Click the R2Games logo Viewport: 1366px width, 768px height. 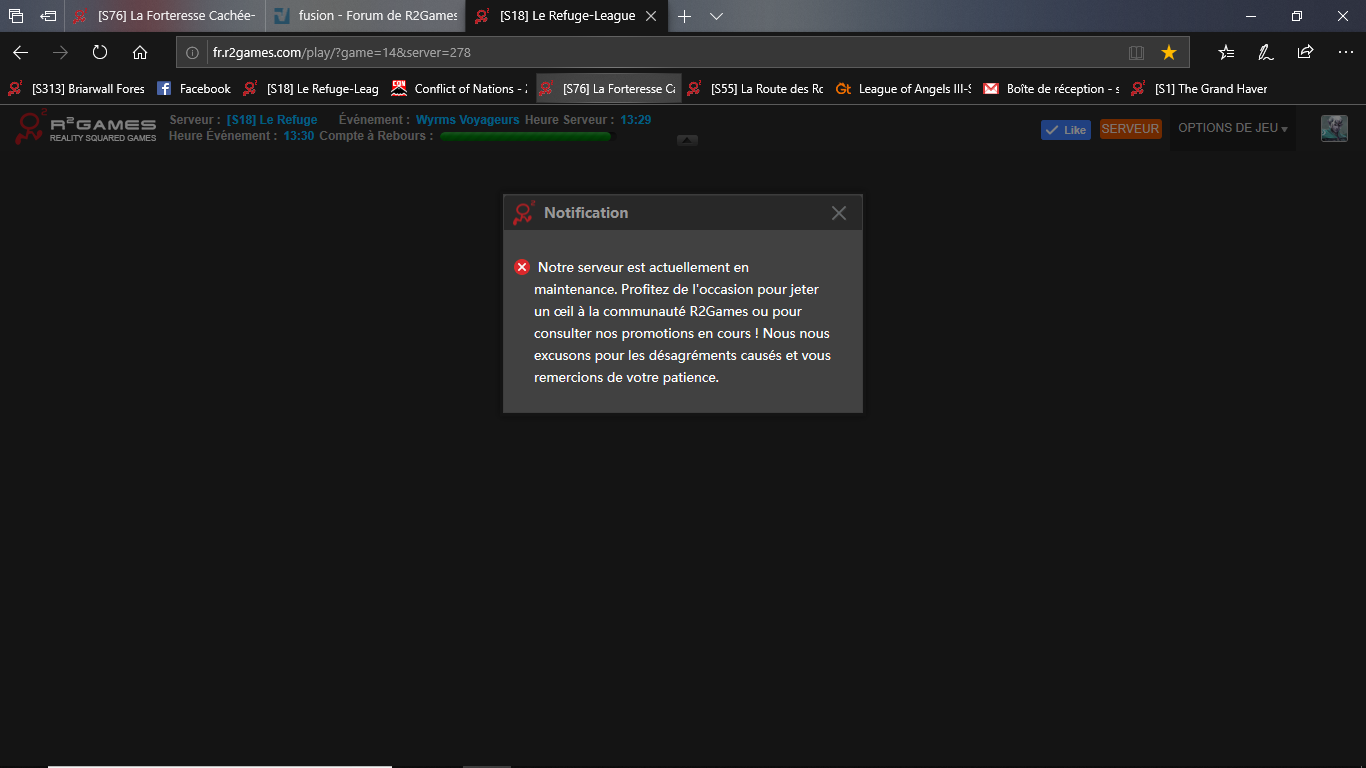pyautogui.click(x=86, y=128)
